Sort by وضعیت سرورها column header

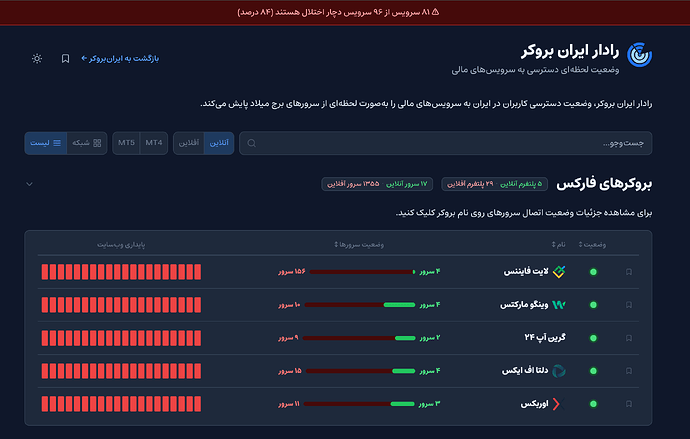click(x=359, y=245)
